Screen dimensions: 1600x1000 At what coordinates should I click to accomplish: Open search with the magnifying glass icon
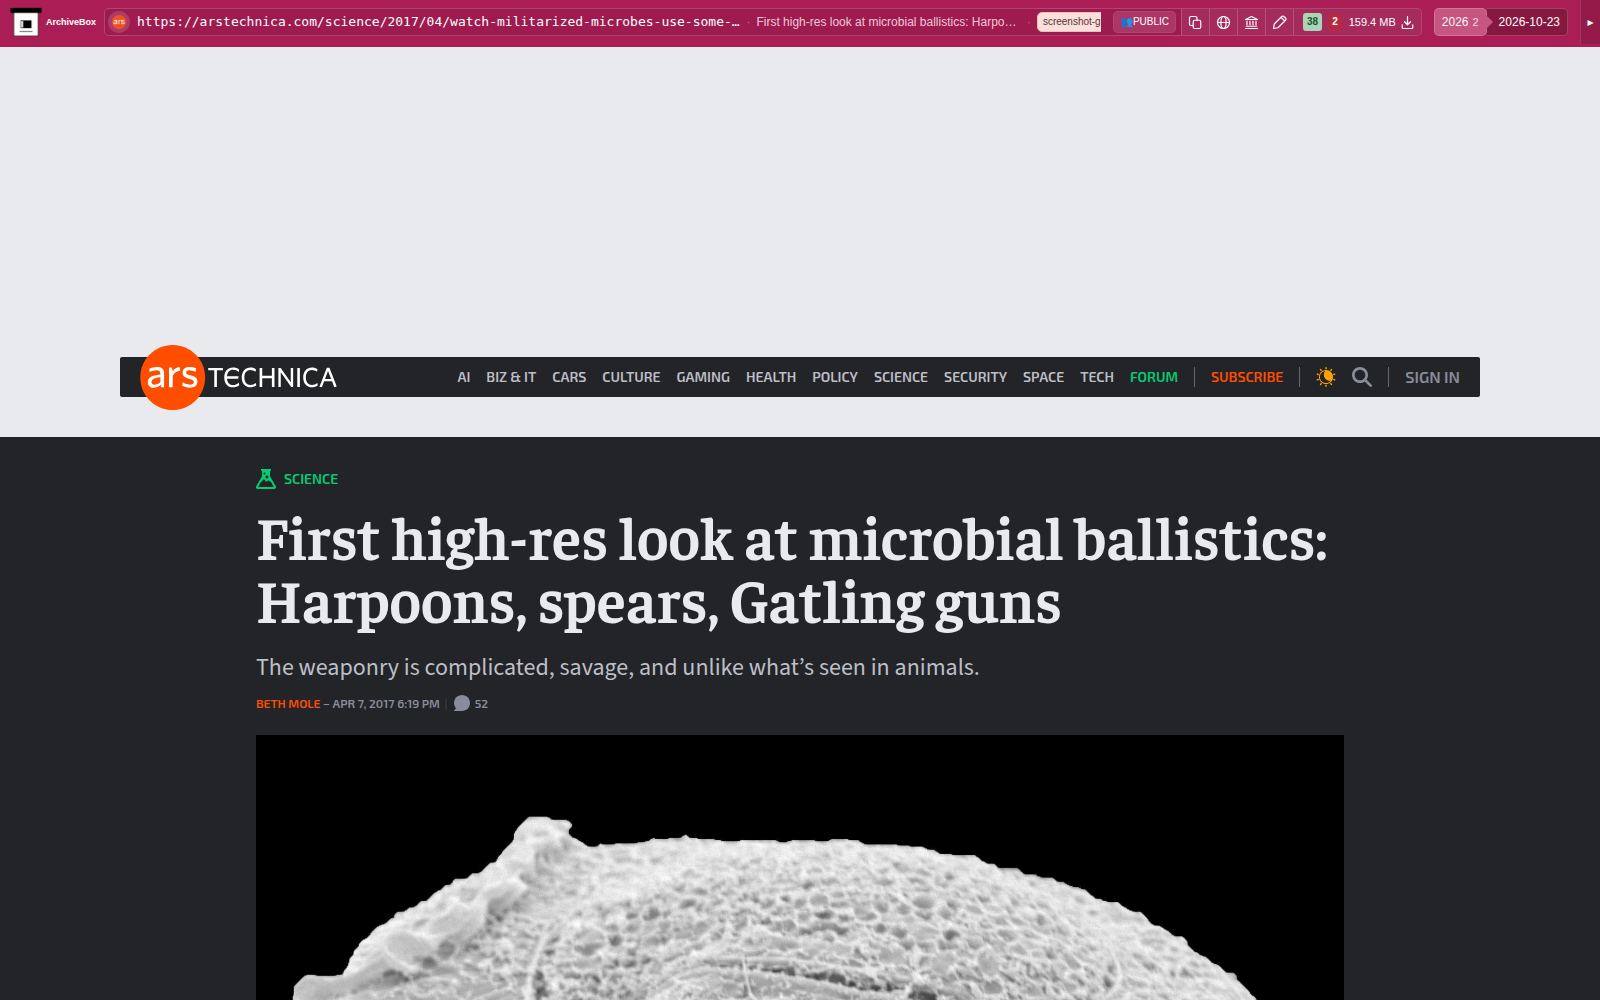point(1362,377)
